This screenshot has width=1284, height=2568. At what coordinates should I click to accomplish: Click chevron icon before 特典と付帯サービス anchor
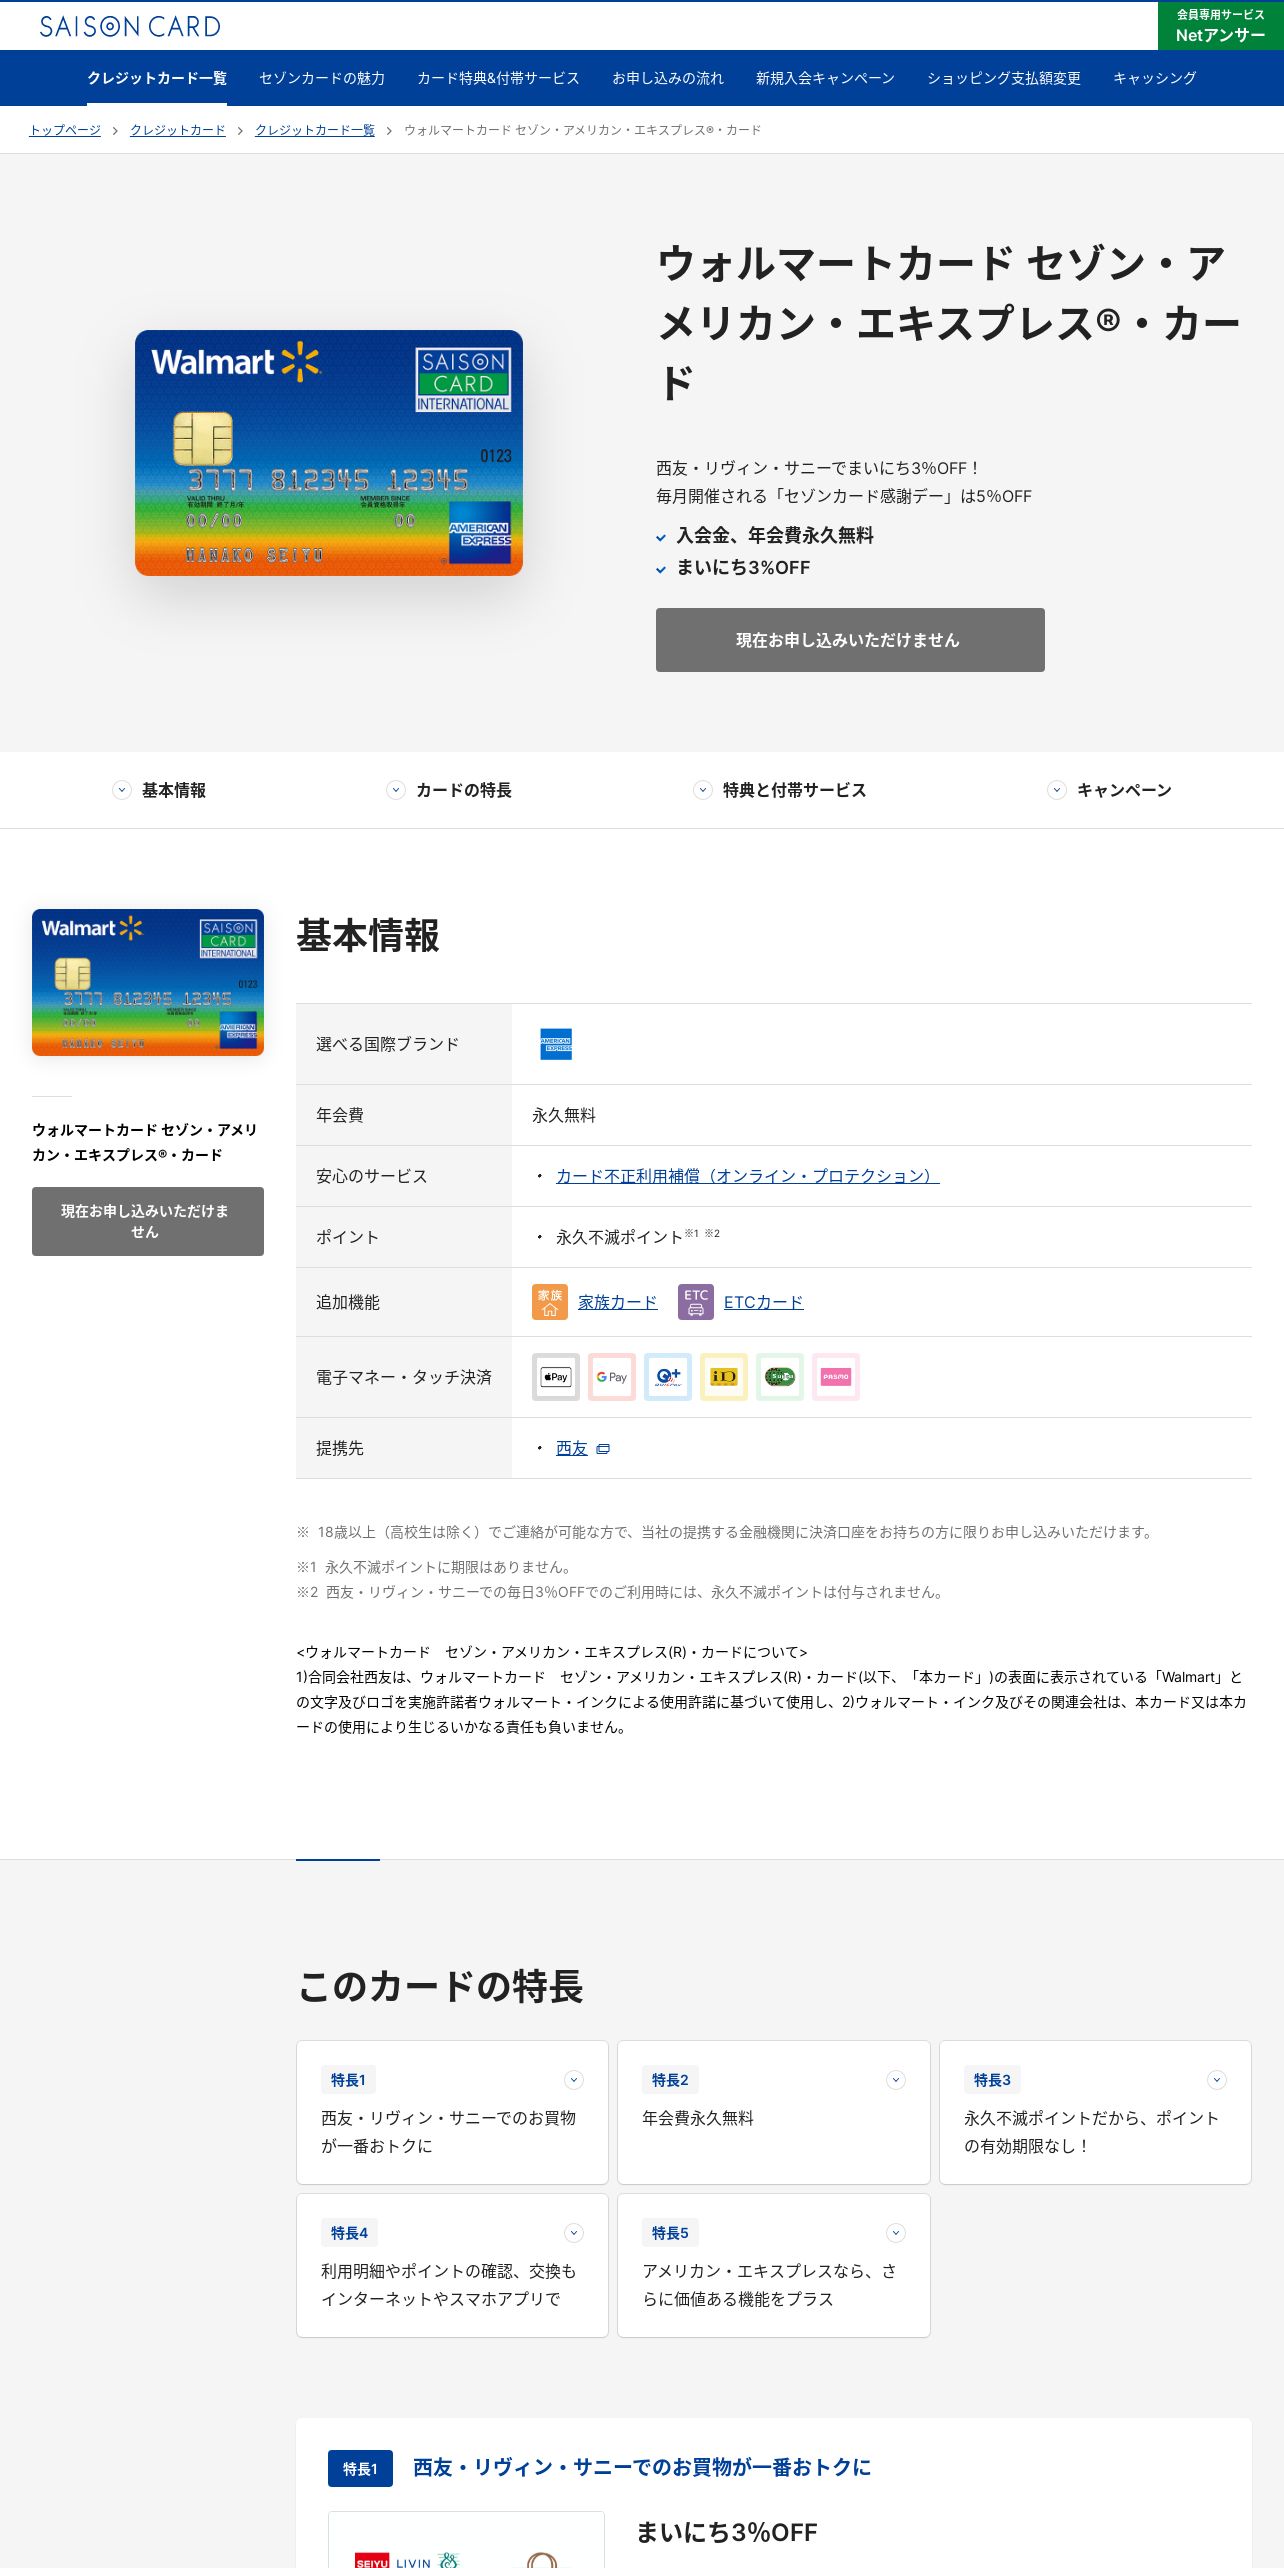tap(703, 790)
